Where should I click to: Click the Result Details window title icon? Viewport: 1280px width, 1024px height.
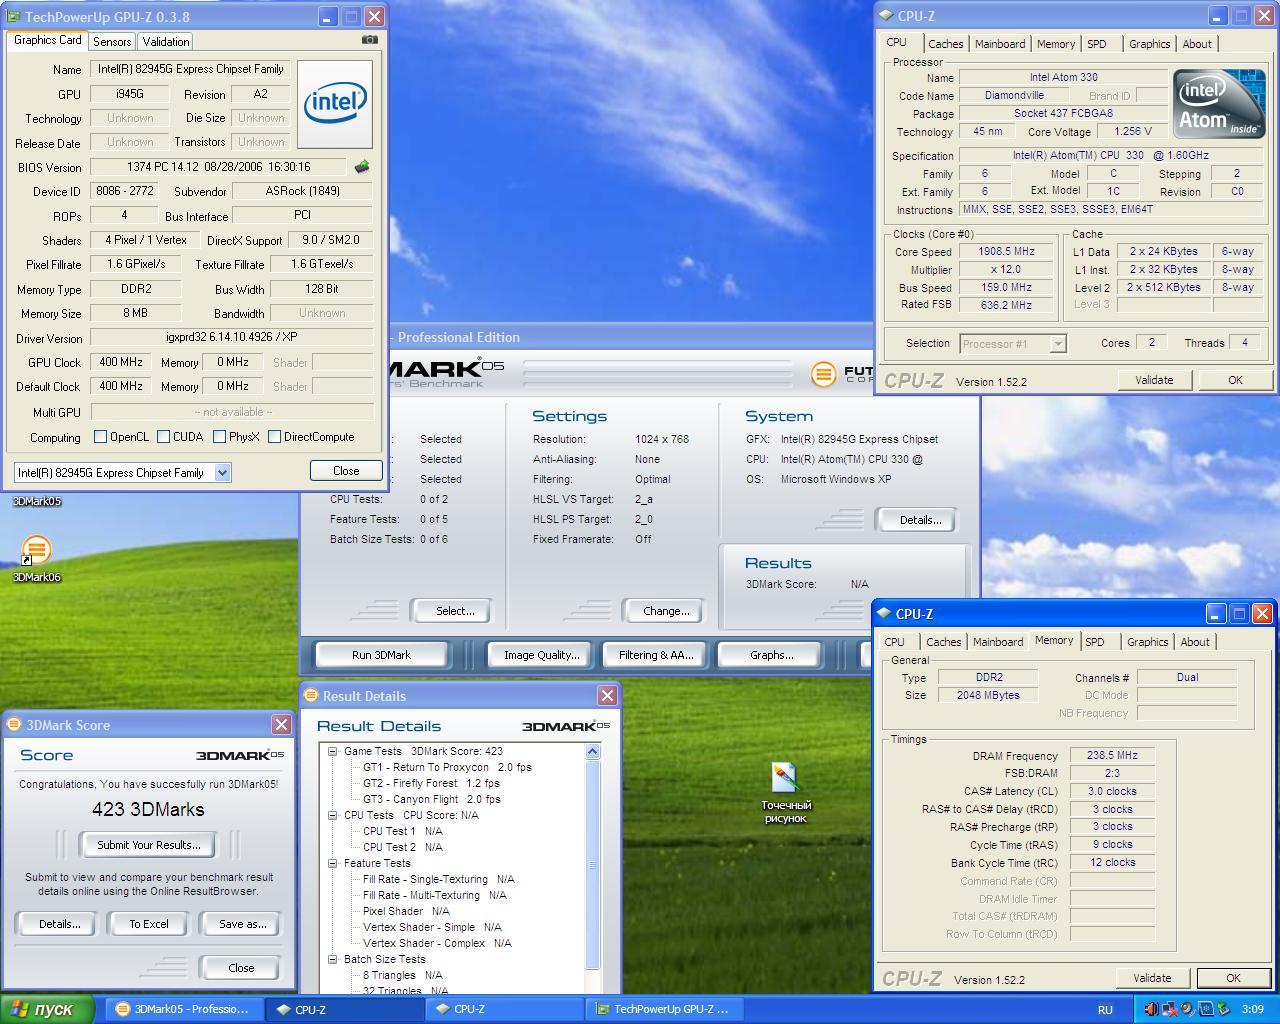coord(312,696)
